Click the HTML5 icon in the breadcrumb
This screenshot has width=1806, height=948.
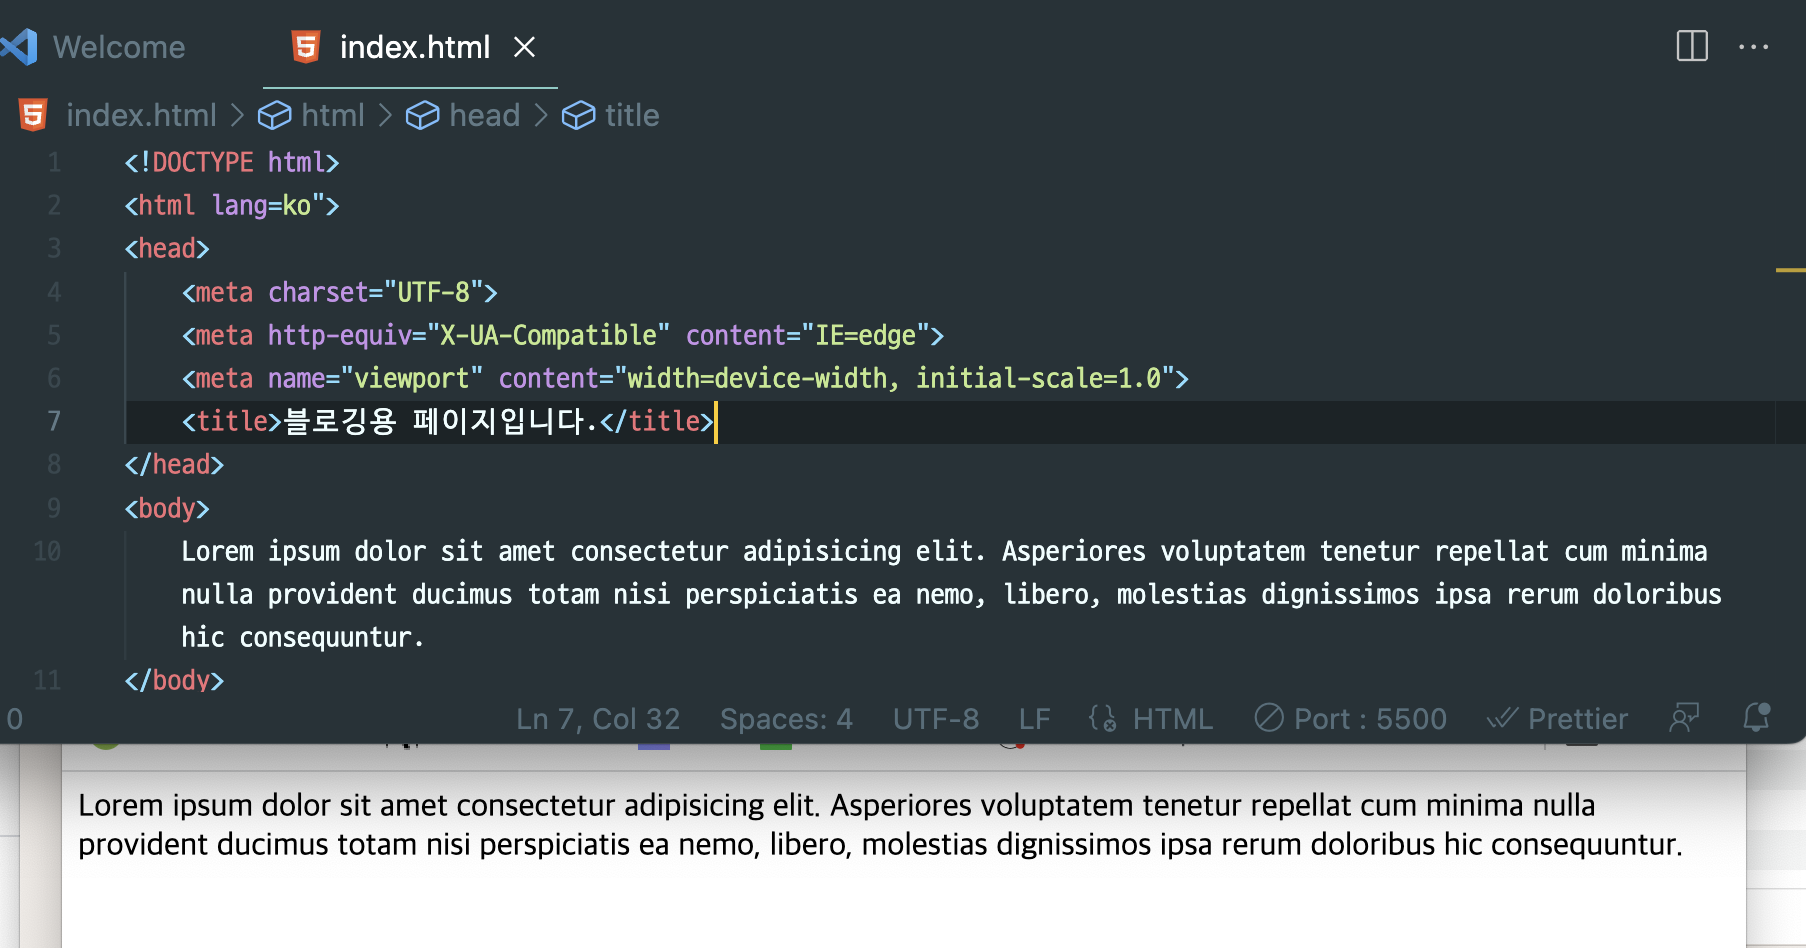click(x=33, y=115)
